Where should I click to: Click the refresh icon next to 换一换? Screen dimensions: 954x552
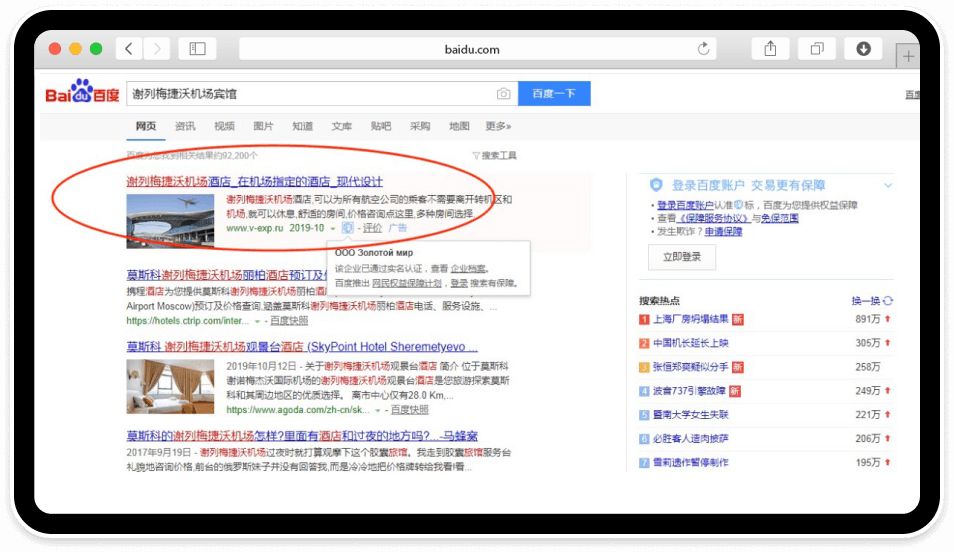[x=888, y=301]
